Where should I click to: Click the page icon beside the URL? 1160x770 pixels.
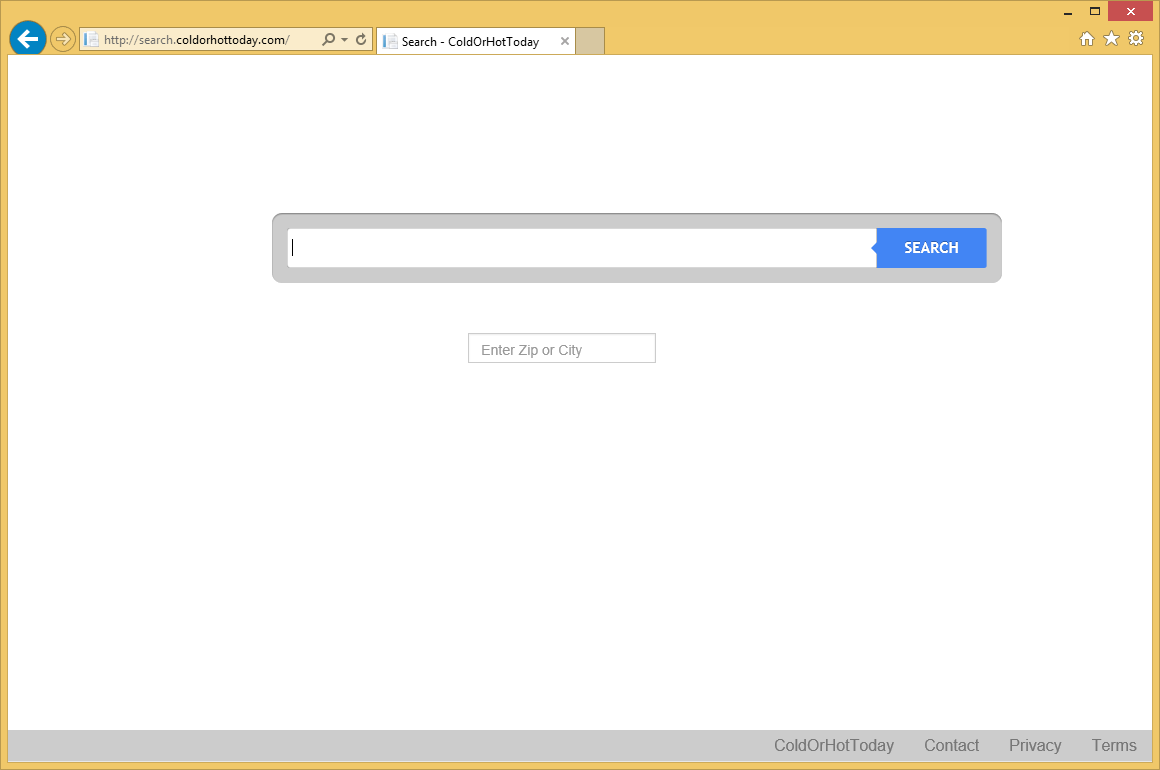coord(92,40)
